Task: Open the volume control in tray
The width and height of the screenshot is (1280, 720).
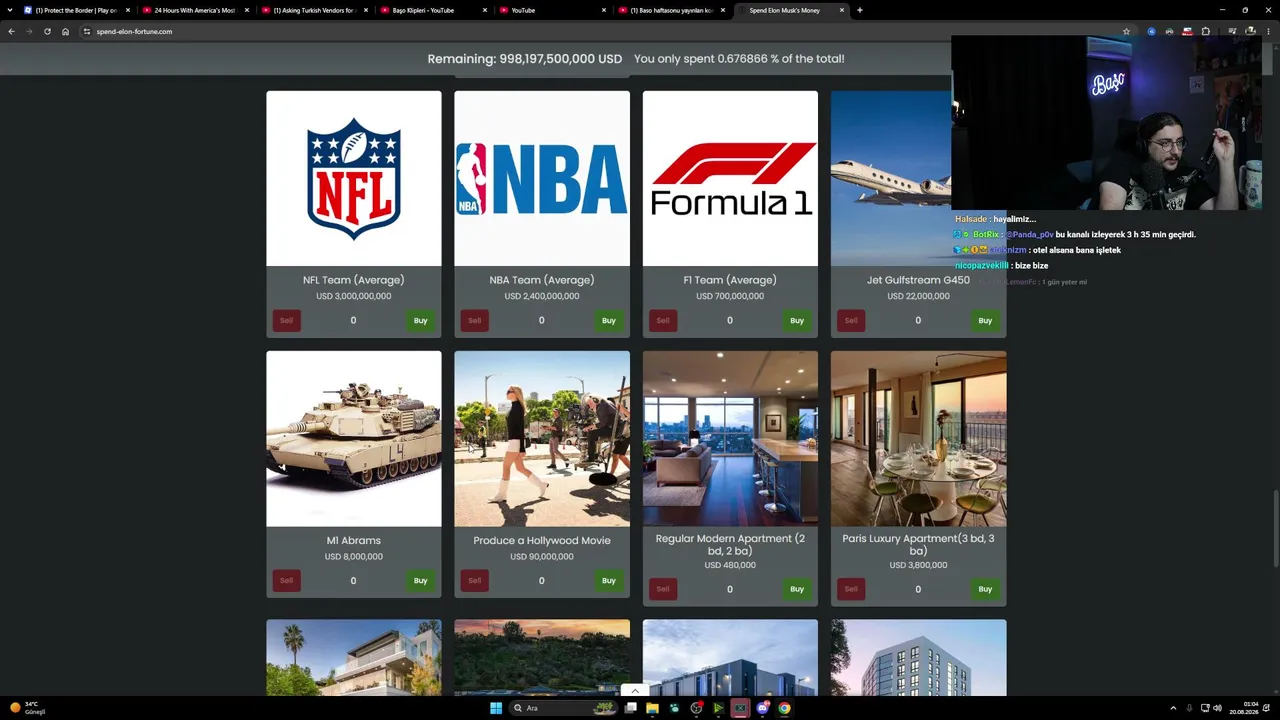Action: click(1217, 708)
